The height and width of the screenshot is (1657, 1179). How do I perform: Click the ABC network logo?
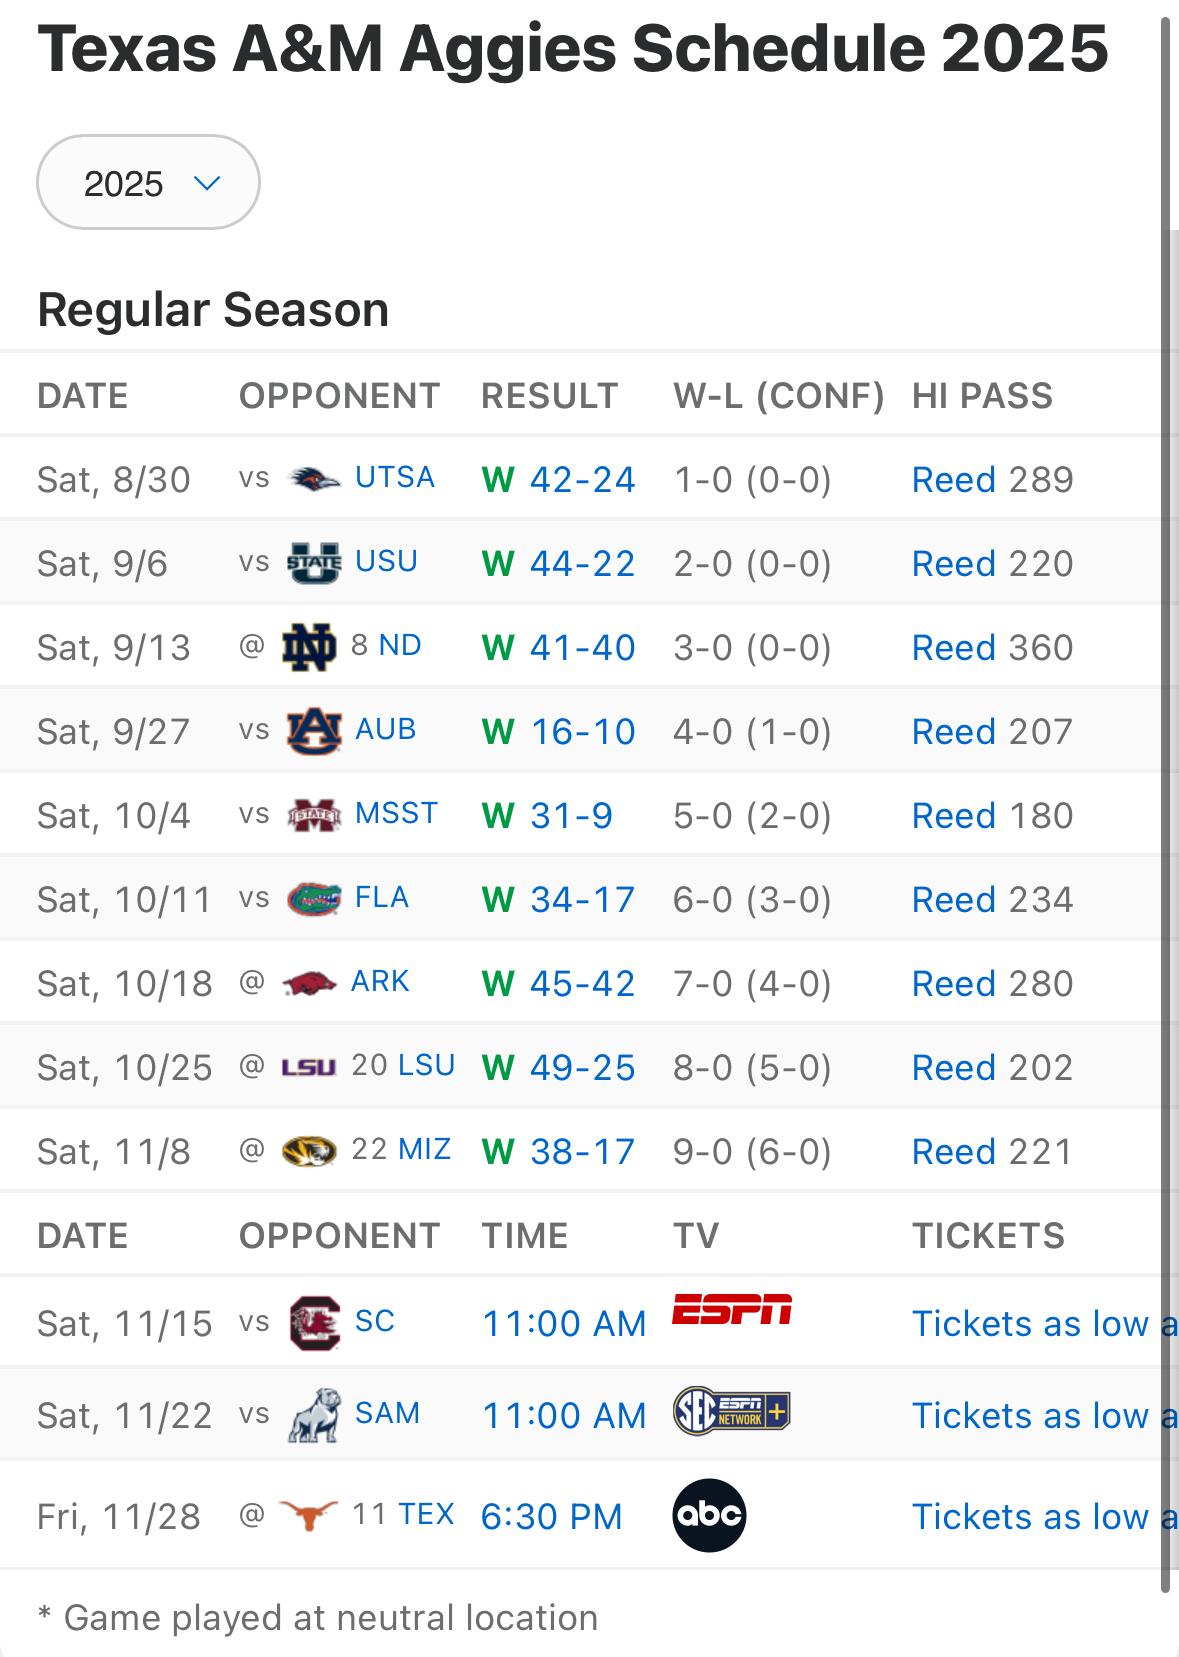point(709,1516)
